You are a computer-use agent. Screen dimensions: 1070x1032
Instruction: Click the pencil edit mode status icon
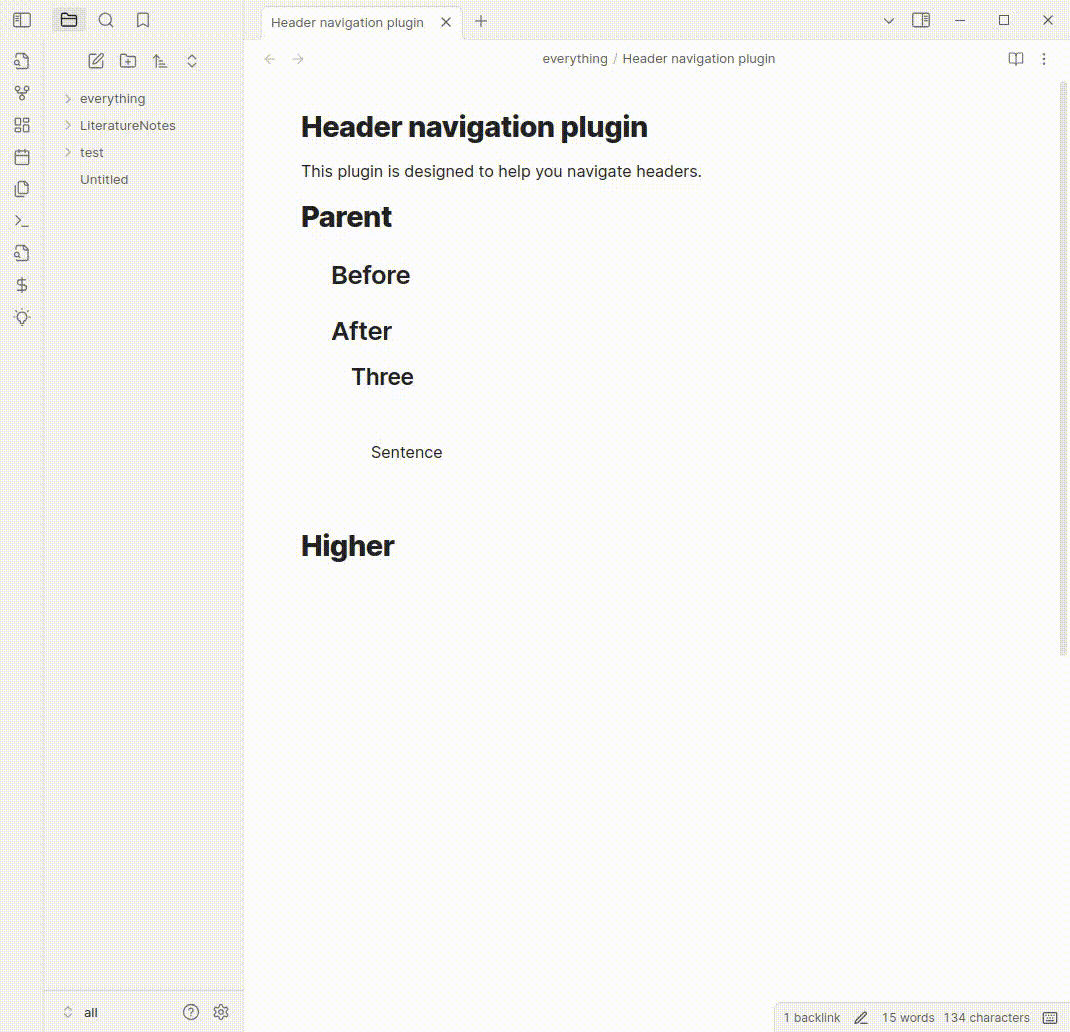click(x=861, y=1018)
